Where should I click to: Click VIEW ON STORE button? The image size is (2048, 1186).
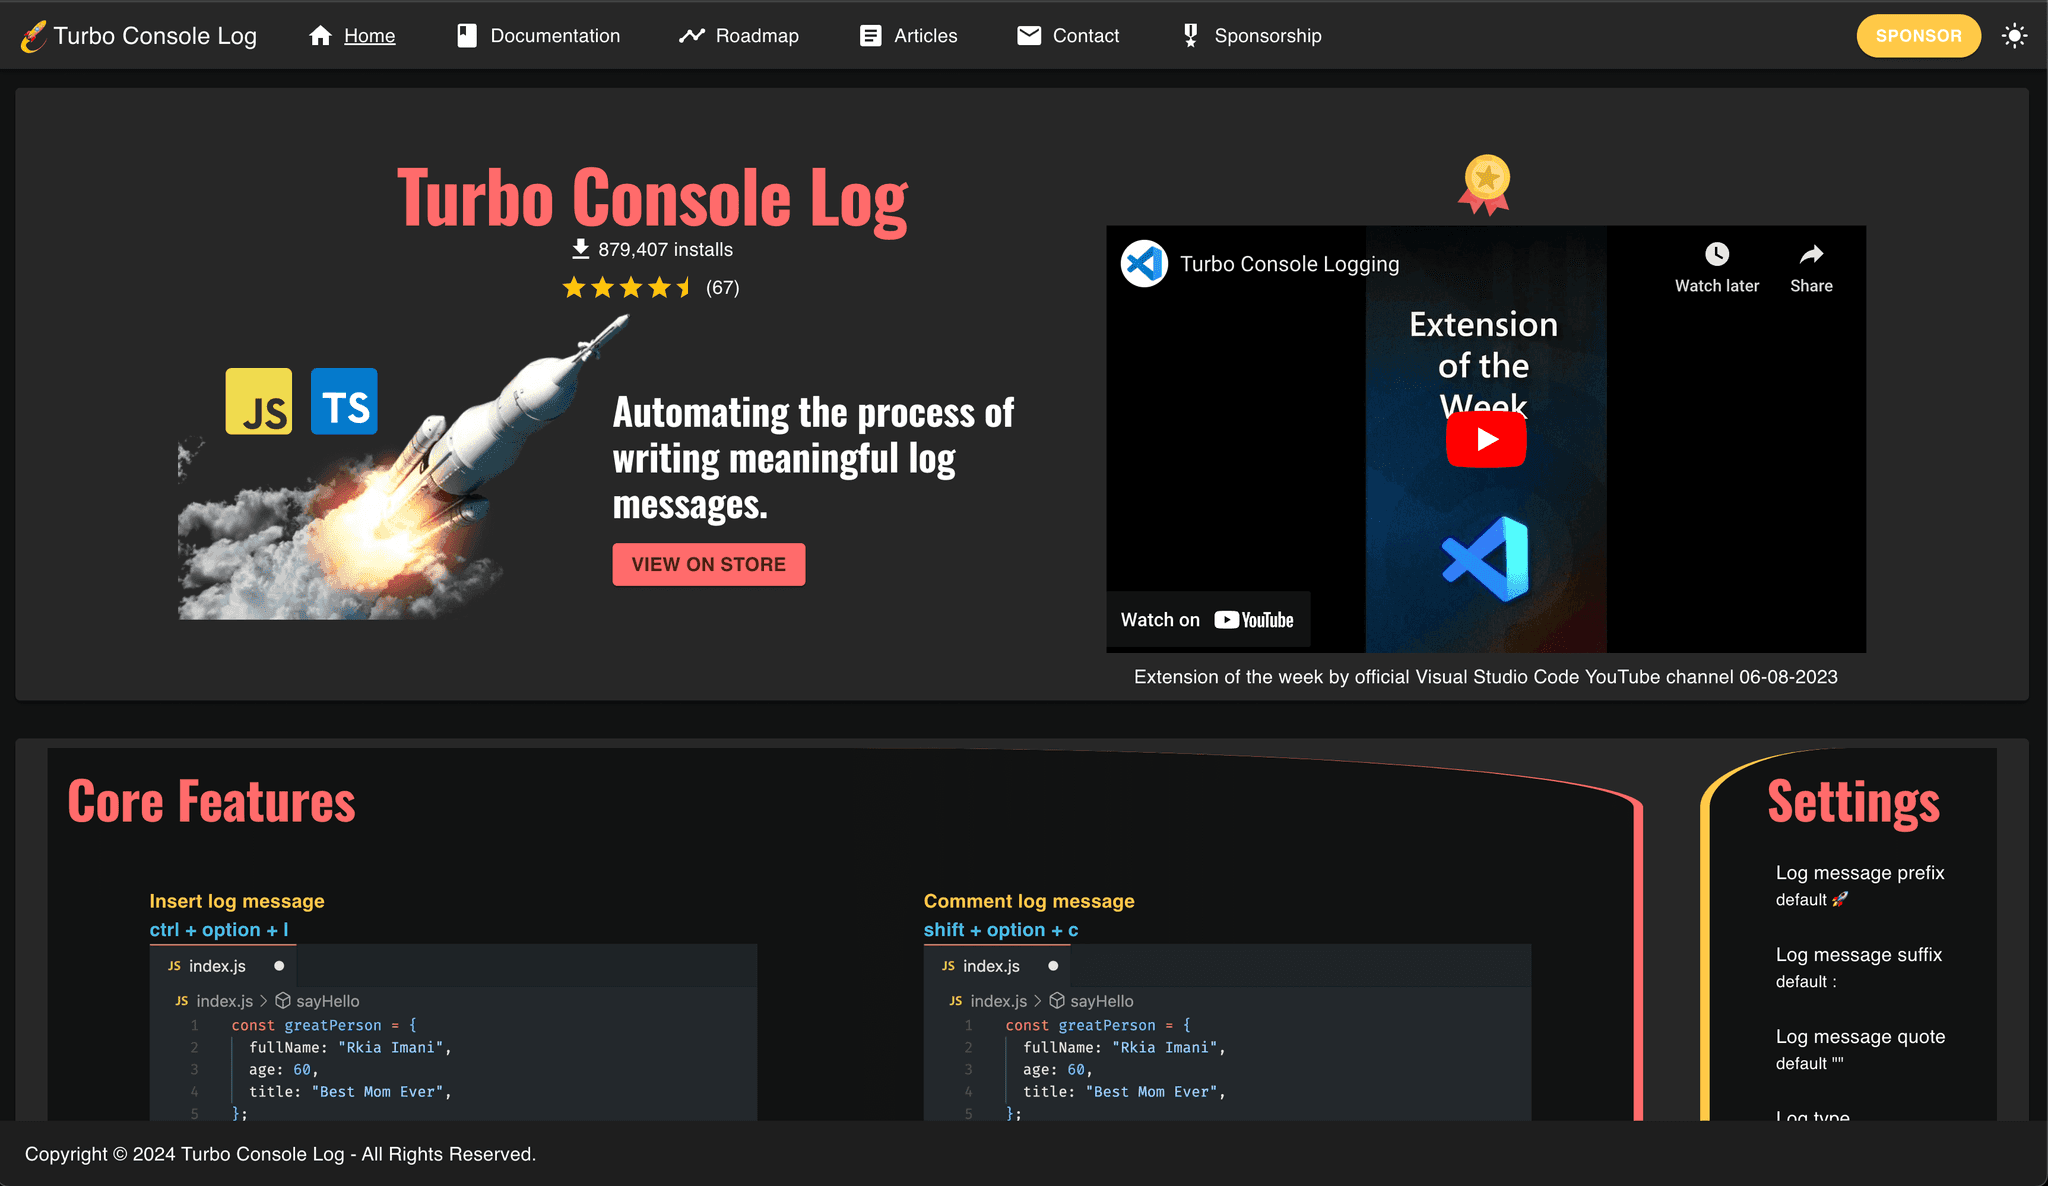pyautogui.click(x=708, y=564)
